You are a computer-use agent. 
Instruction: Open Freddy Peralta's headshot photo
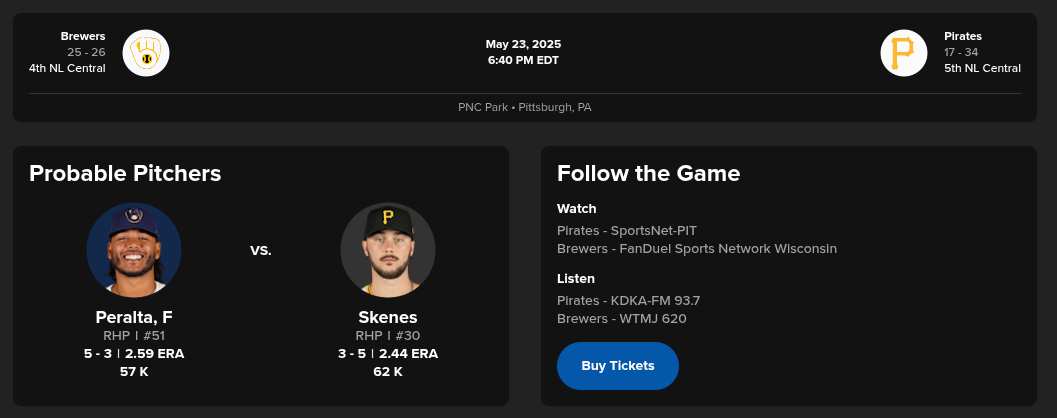tap(134, 250)
